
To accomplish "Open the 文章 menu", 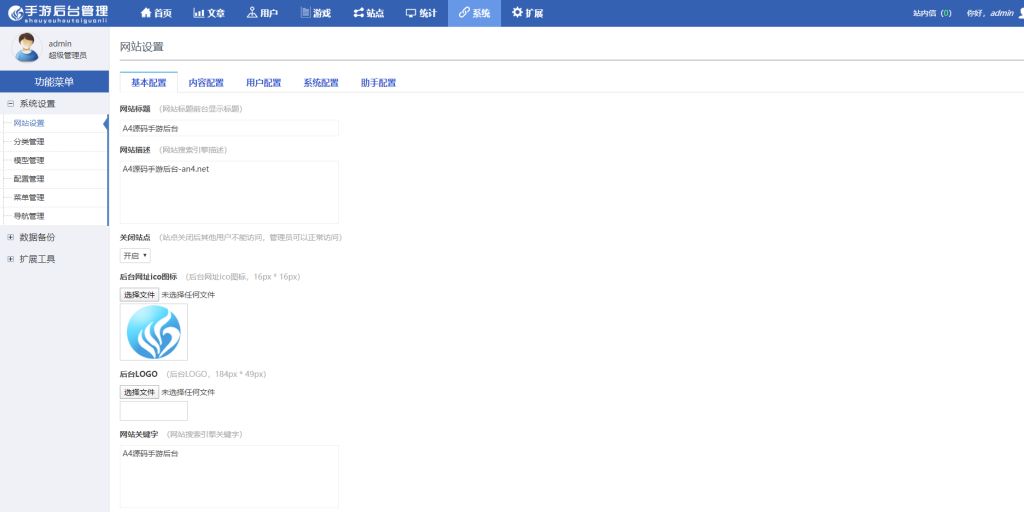I will click(x=210, y=13).
